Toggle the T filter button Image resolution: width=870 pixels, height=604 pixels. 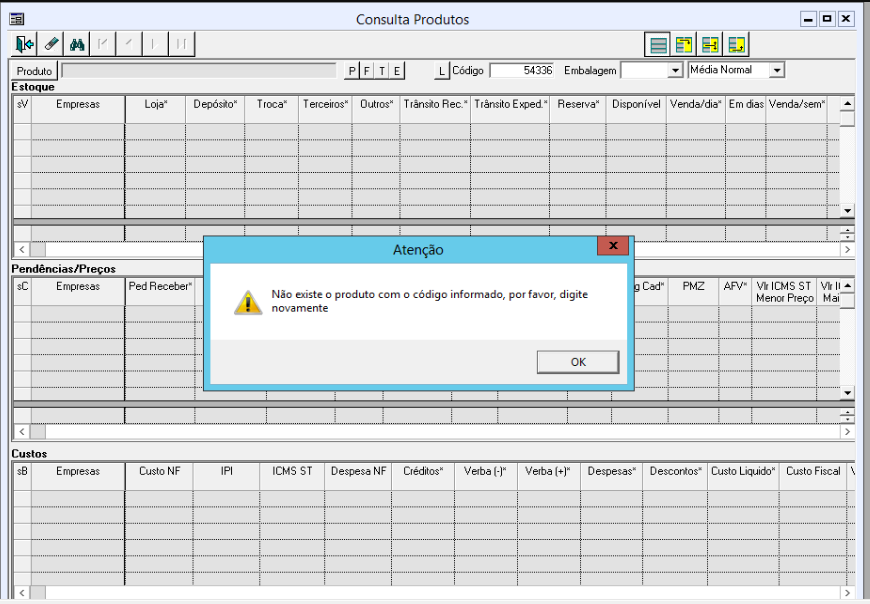point(382,71)
